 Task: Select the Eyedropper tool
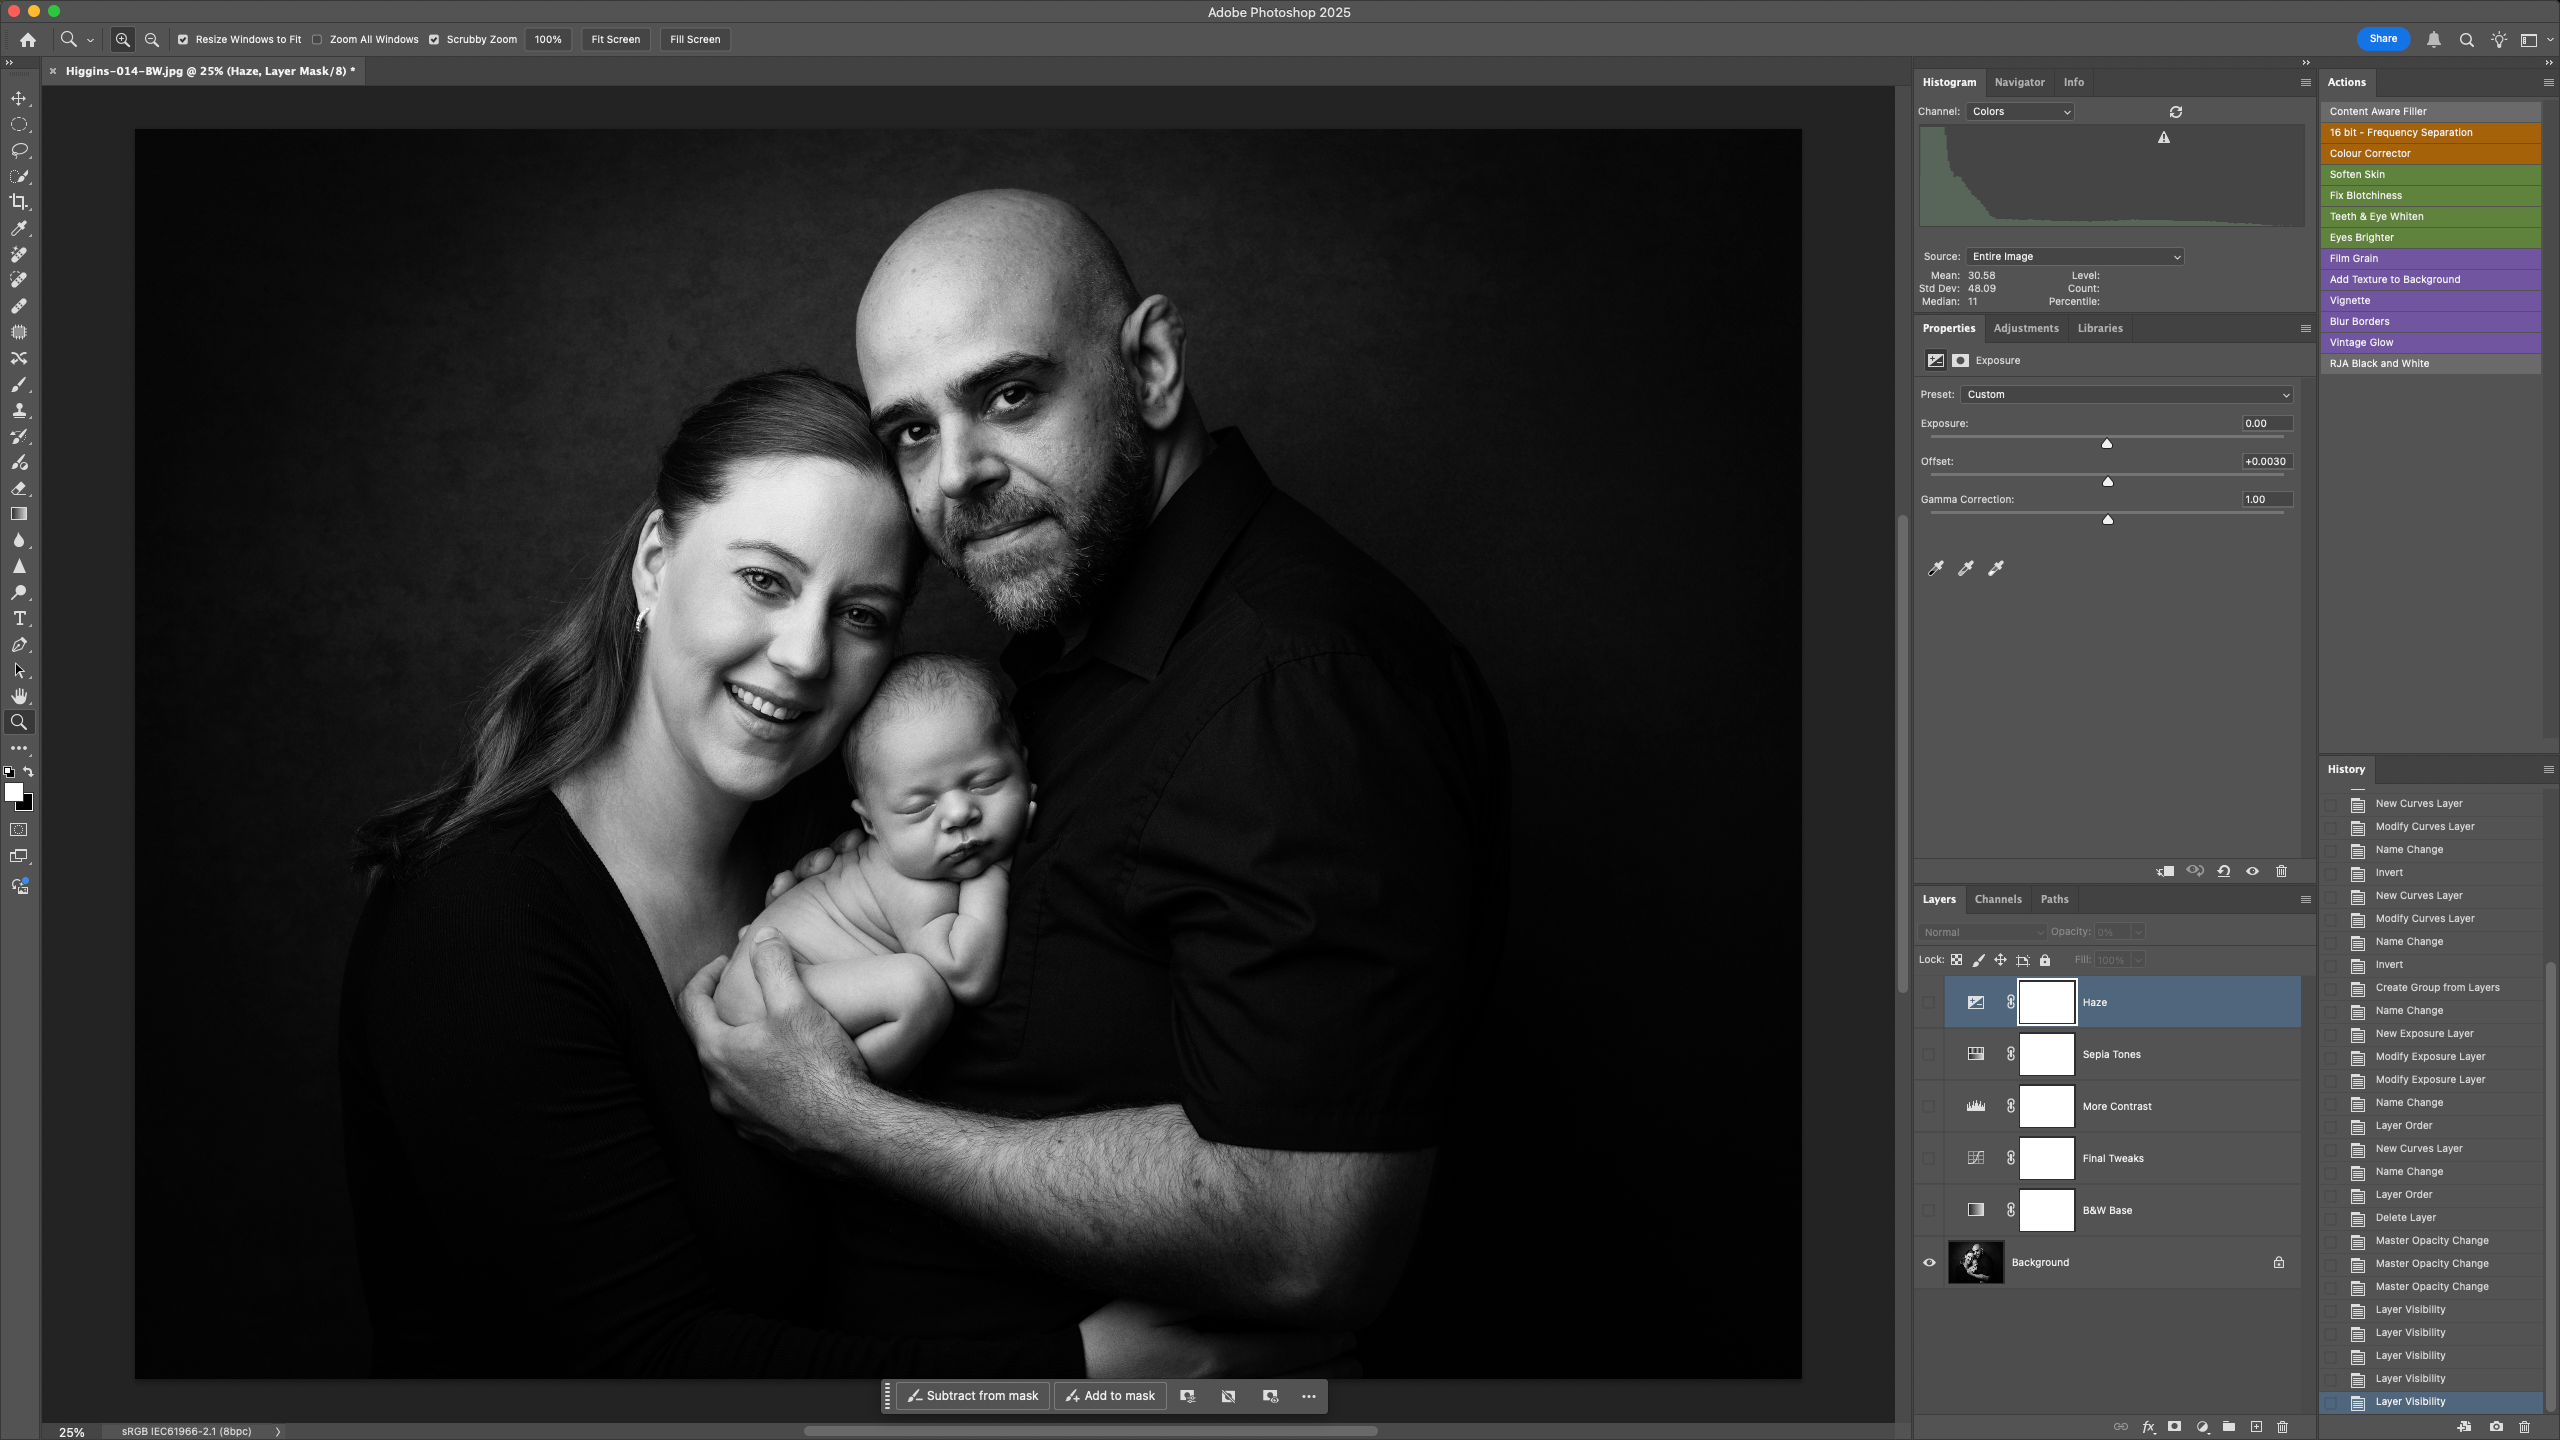click(19, 228)
